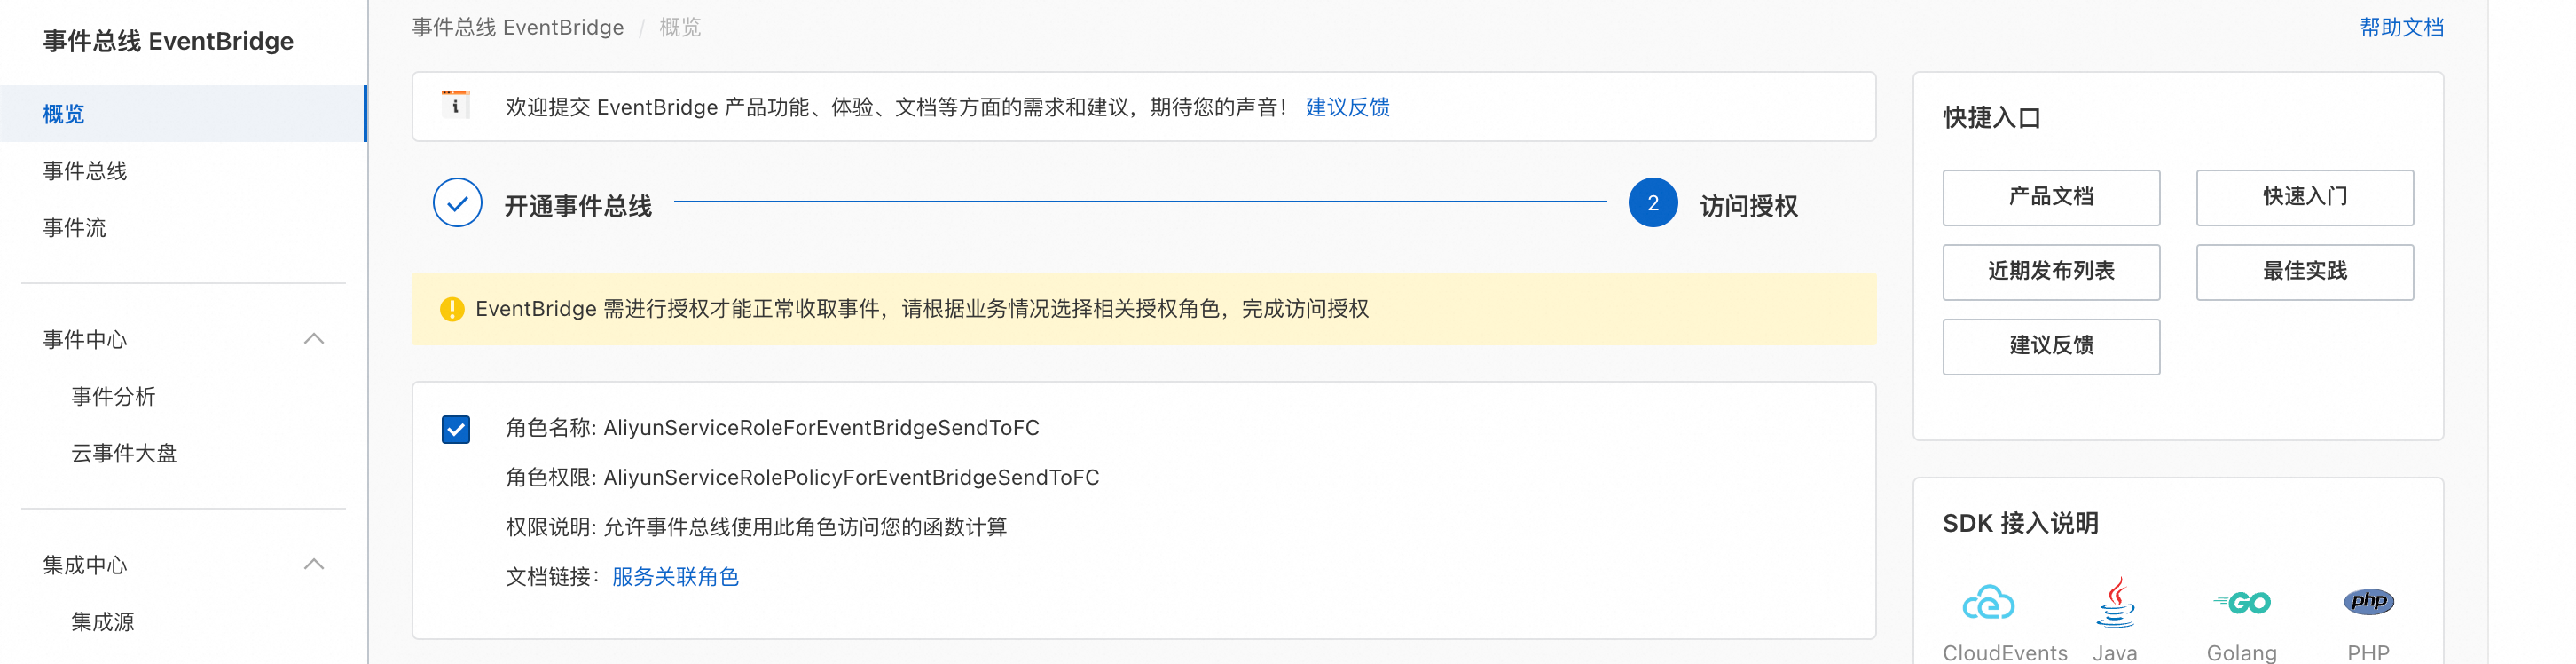Open the PHP SDK icon
Image resolution: width=2576 pixels, height=664 pixels.
coord(2368,601)
